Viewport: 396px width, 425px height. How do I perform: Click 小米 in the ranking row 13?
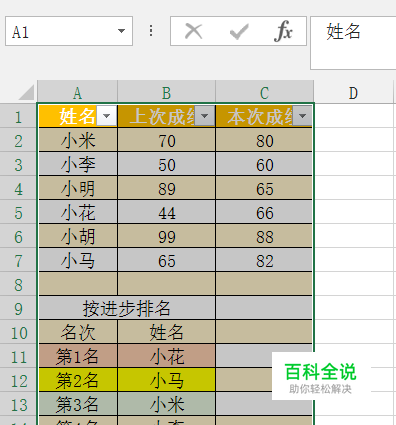167,405
